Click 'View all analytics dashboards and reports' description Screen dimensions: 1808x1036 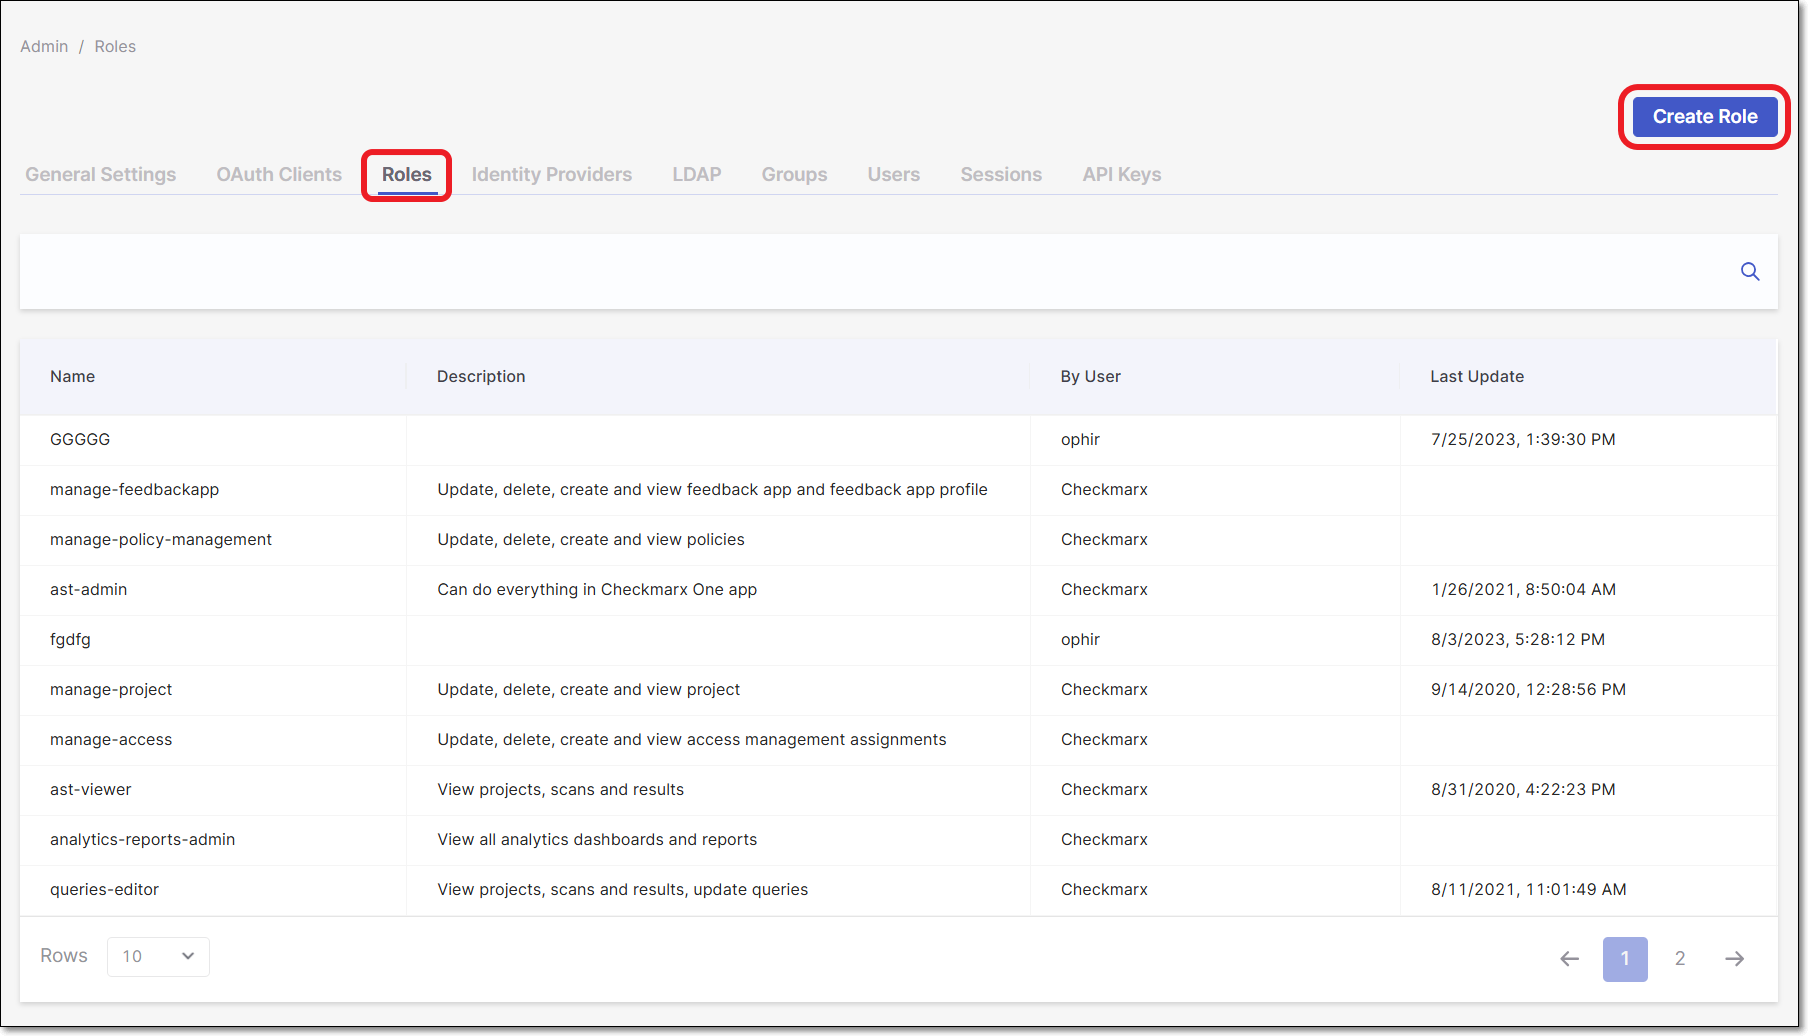[597, 840]
